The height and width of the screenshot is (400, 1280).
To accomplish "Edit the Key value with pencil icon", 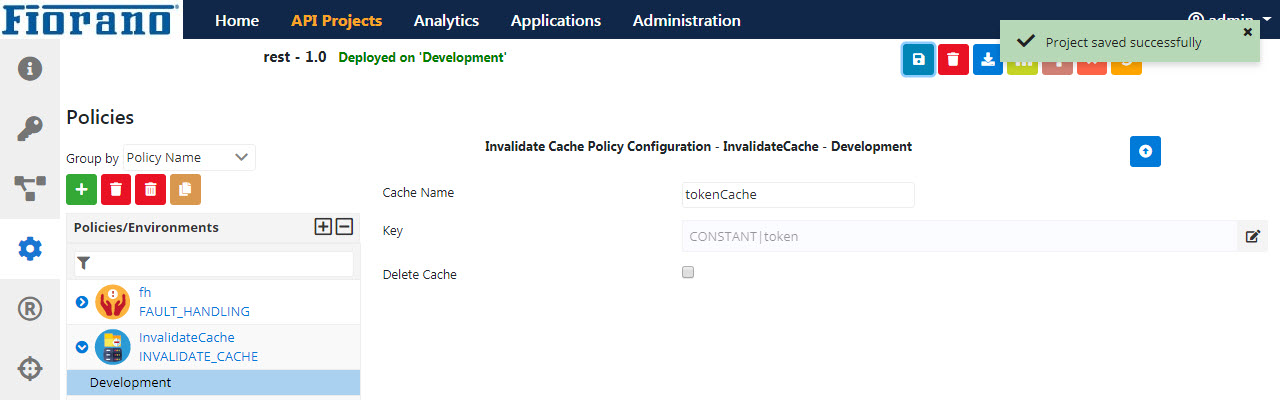I will [x=1253, y=237].
